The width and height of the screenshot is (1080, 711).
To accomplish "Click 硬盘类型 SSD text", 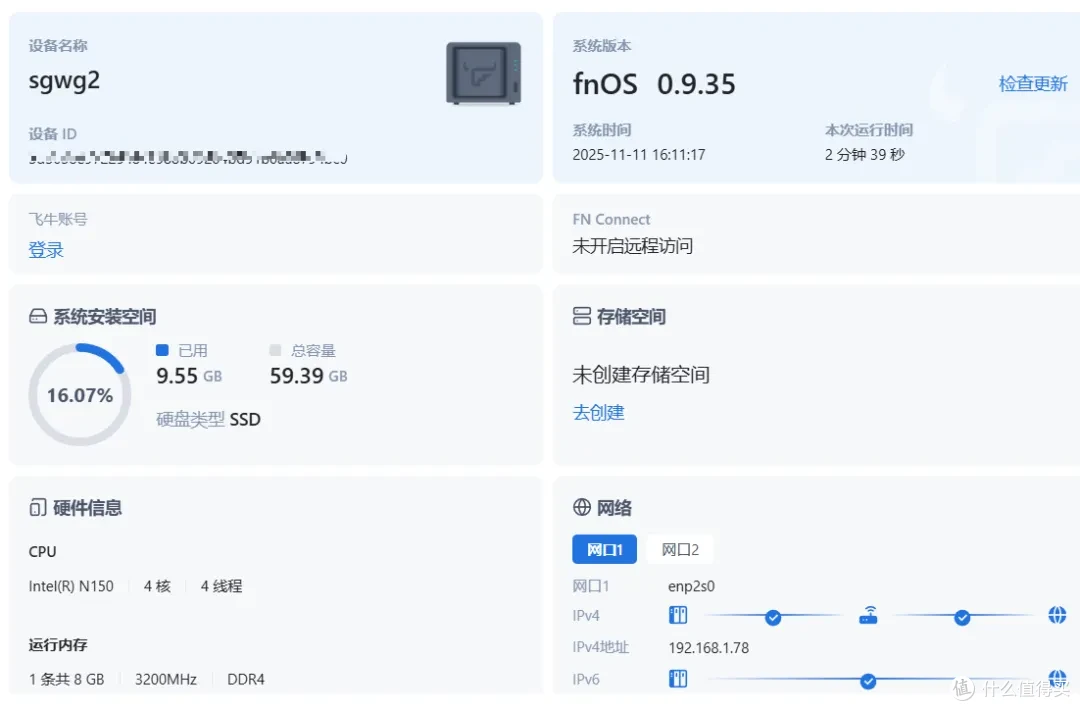I will click(208, 419).
